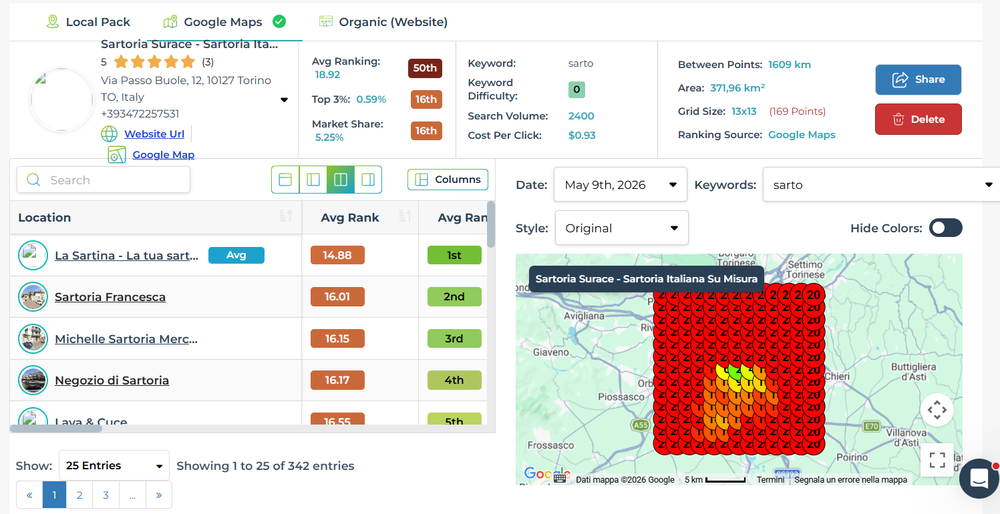
Task: Open Michelle Sartoria Merc... listing
Action: click(126, 339)
